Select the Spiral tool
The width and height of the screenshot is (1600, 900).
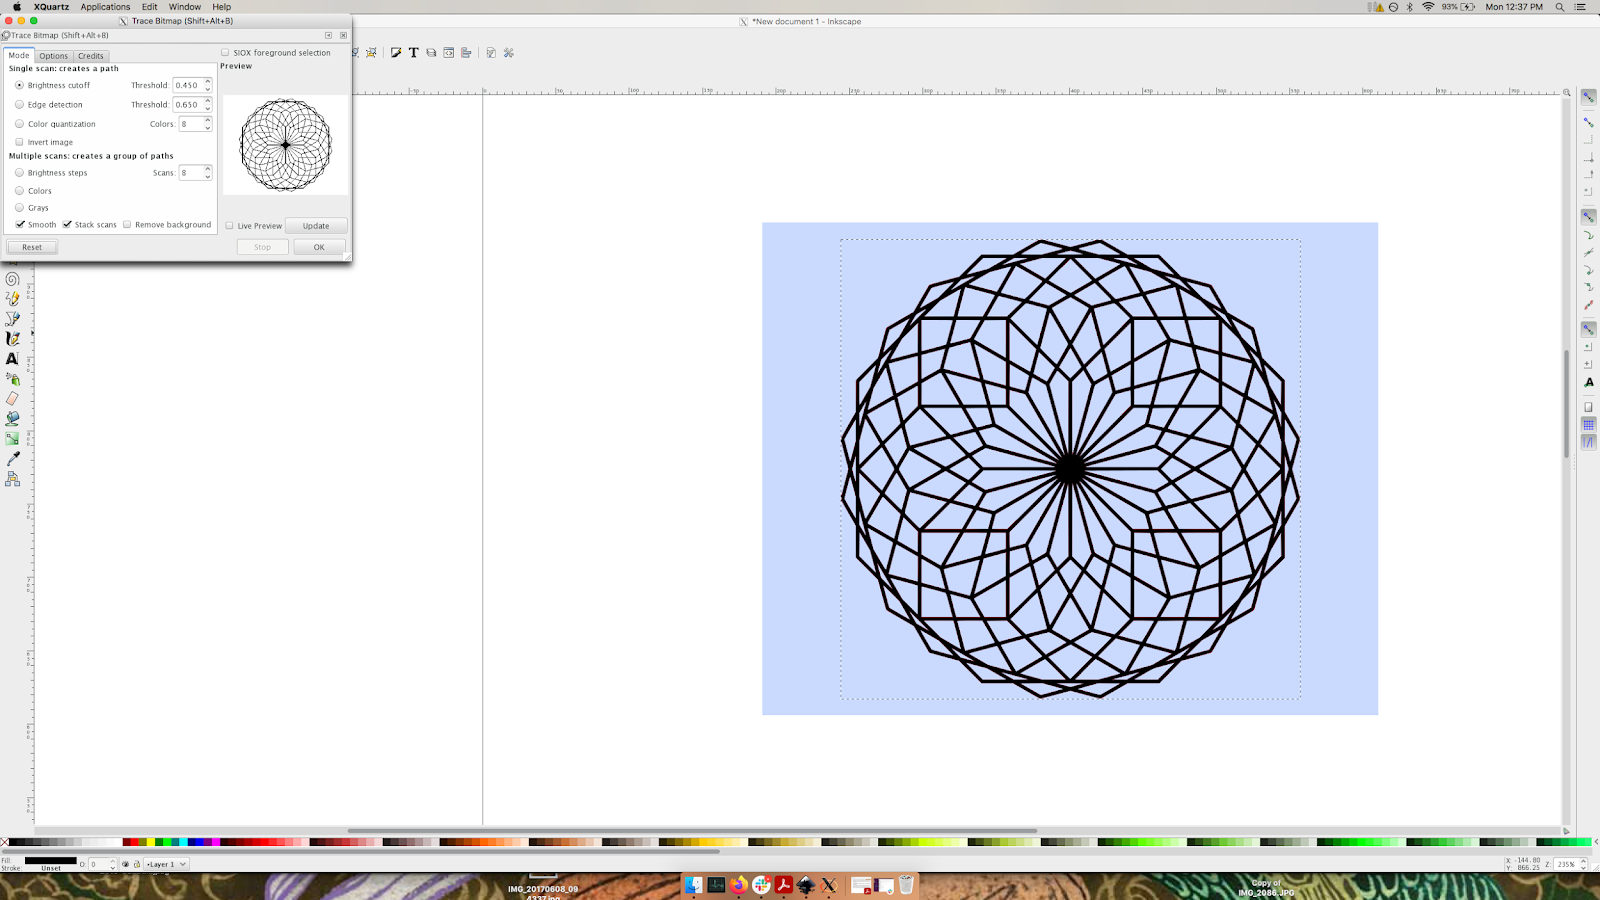tap(12, 278)
